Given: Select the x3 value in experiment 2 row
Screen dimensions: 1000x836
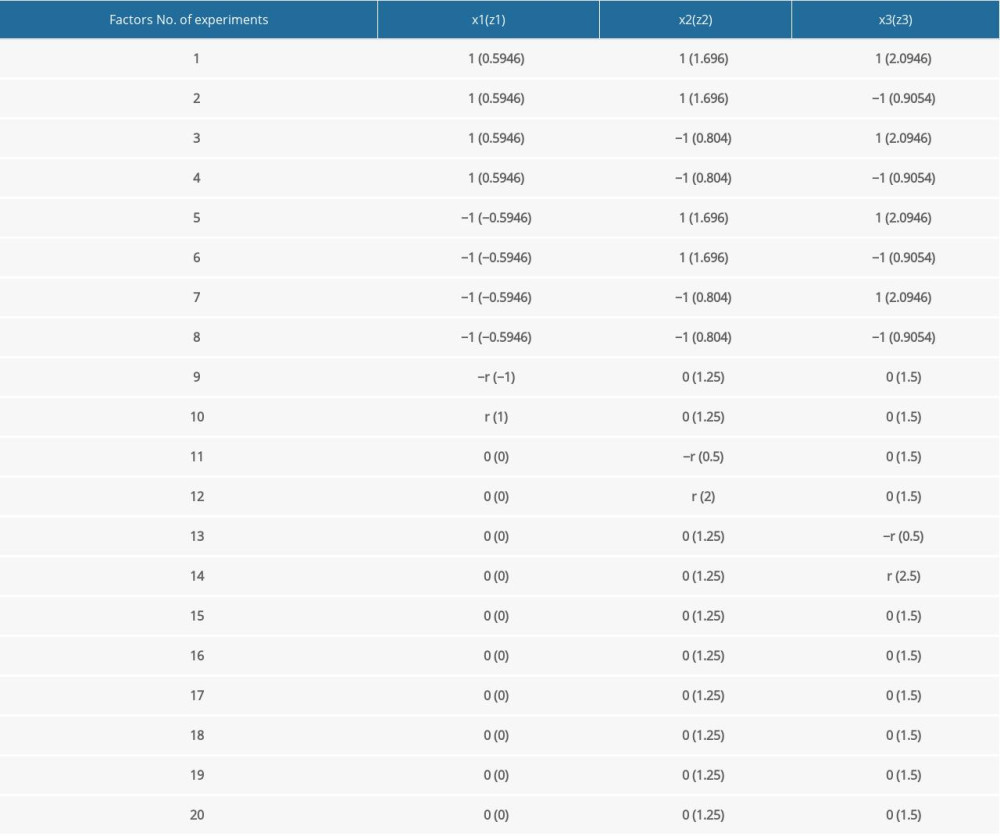Looking at the screenshot, I should pyautogui.click(x=903, y=98).
